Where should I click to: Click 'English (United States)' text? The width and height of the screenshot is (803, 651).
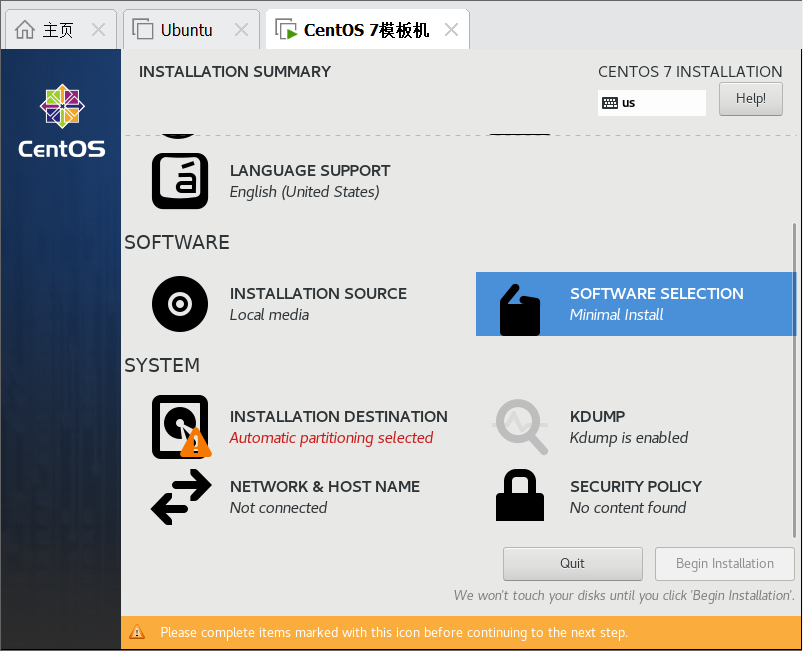pos(304,192)
